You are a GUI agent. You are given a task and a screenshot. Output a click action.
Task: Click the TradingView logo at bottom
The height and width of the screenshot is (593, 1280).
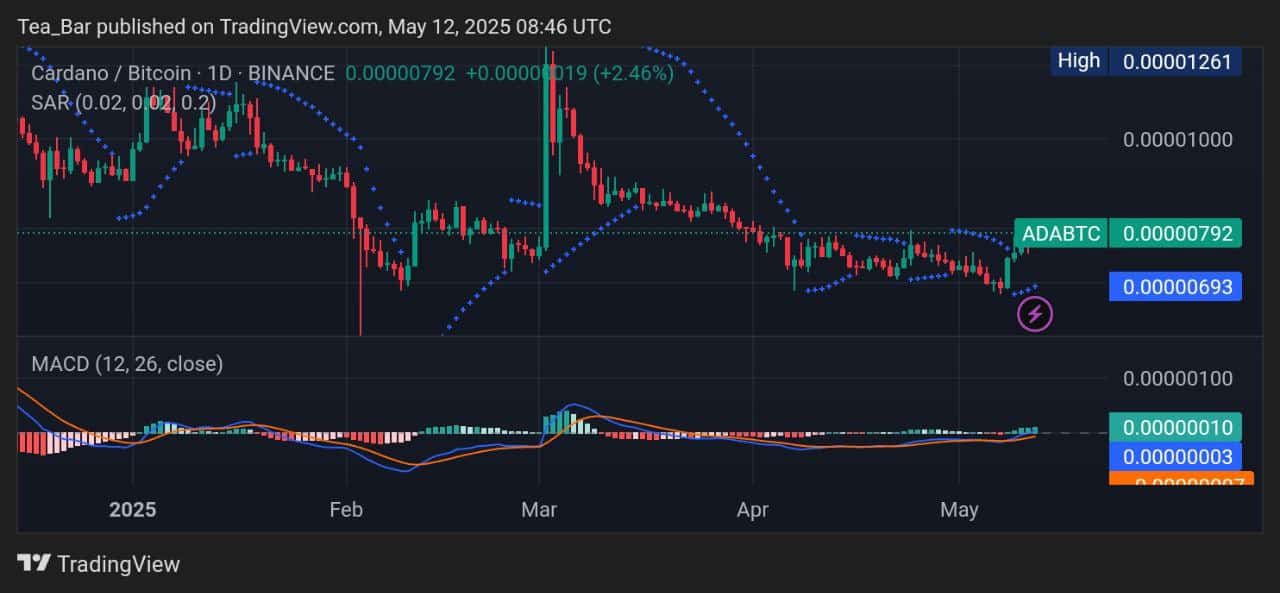point(99,564)
